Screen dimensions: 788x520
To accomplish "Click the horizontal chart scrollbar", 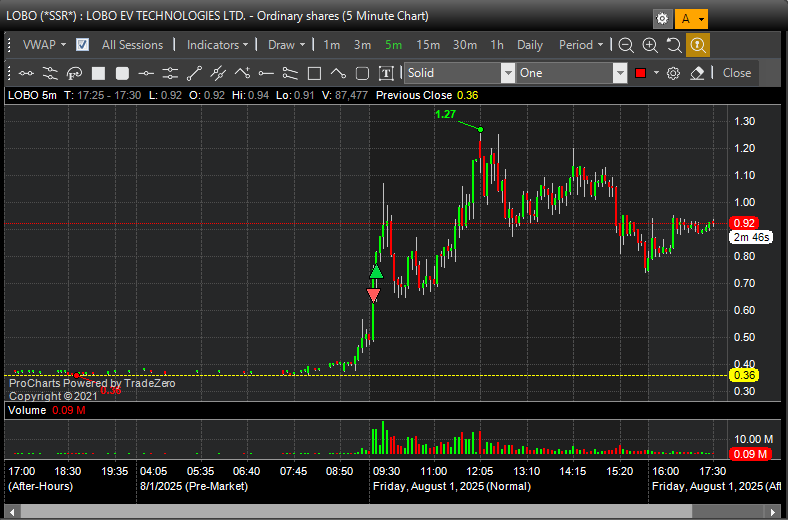I will click(357, 512).
